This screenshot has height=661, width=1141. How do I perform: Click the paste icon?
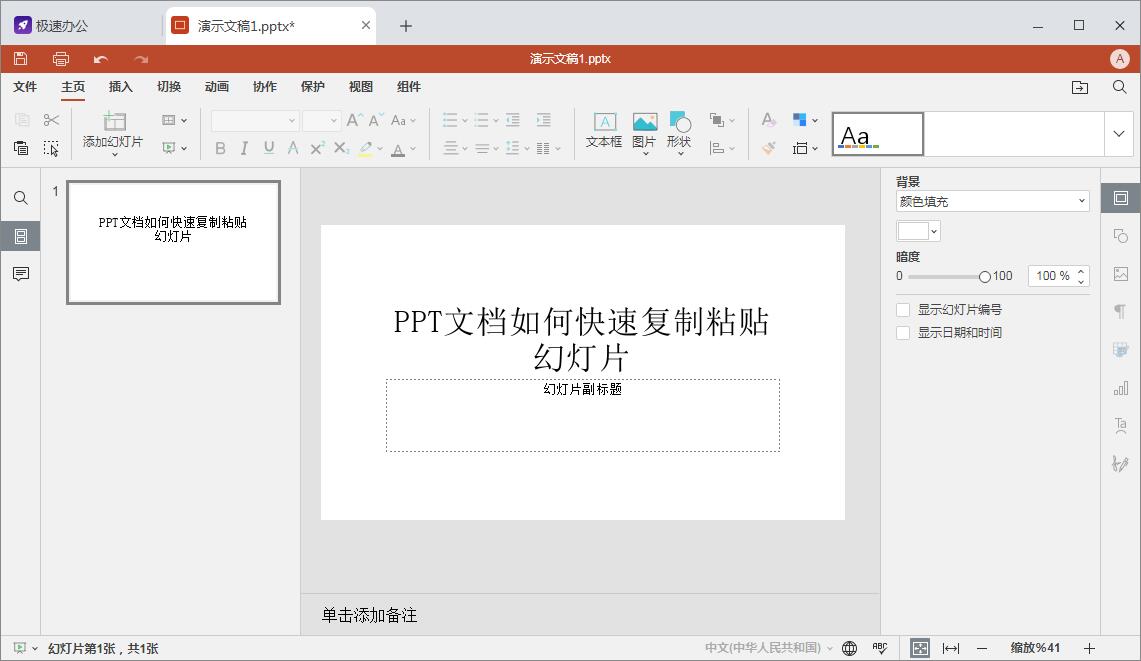point(21,148)
